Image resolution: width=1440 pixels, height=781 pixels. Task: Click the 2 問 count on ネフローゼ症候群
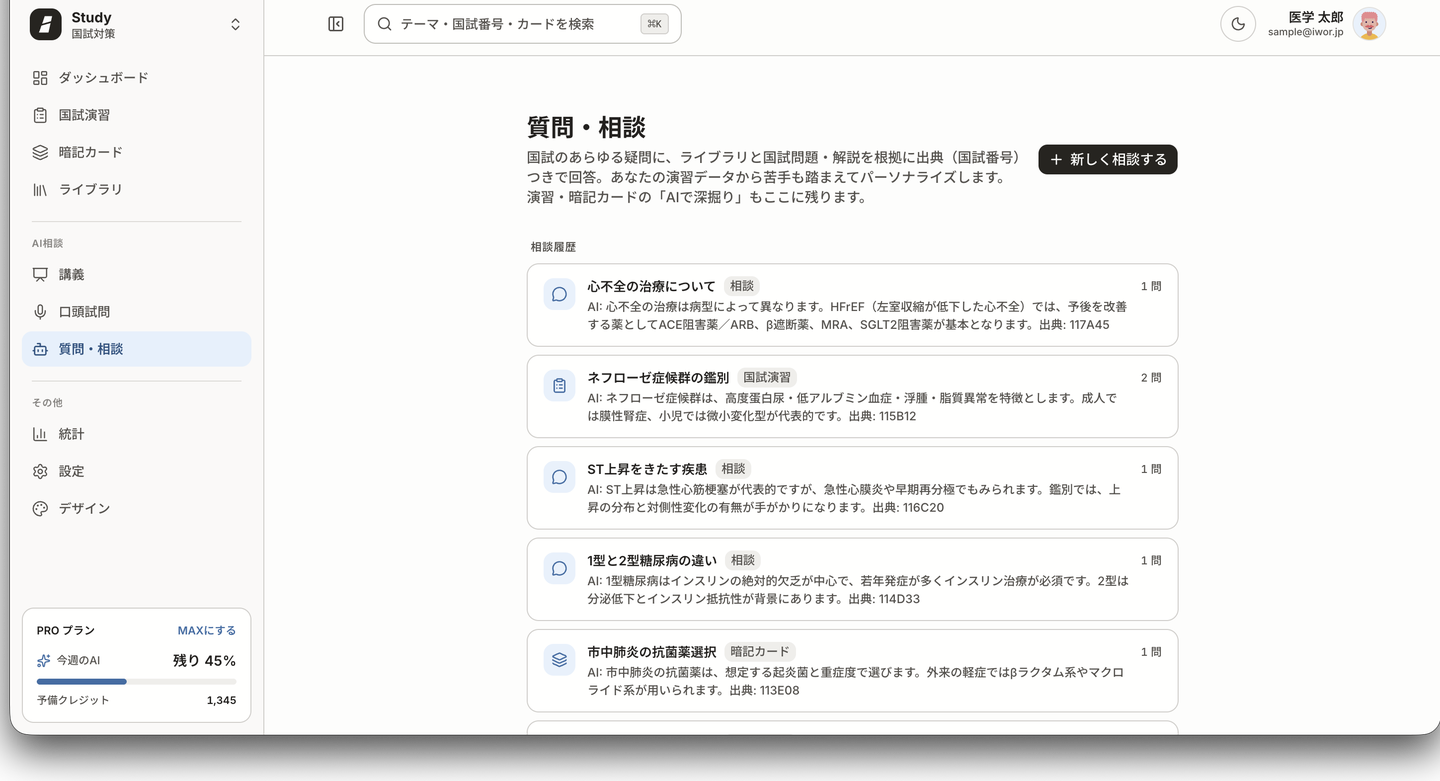(1151, 378)
